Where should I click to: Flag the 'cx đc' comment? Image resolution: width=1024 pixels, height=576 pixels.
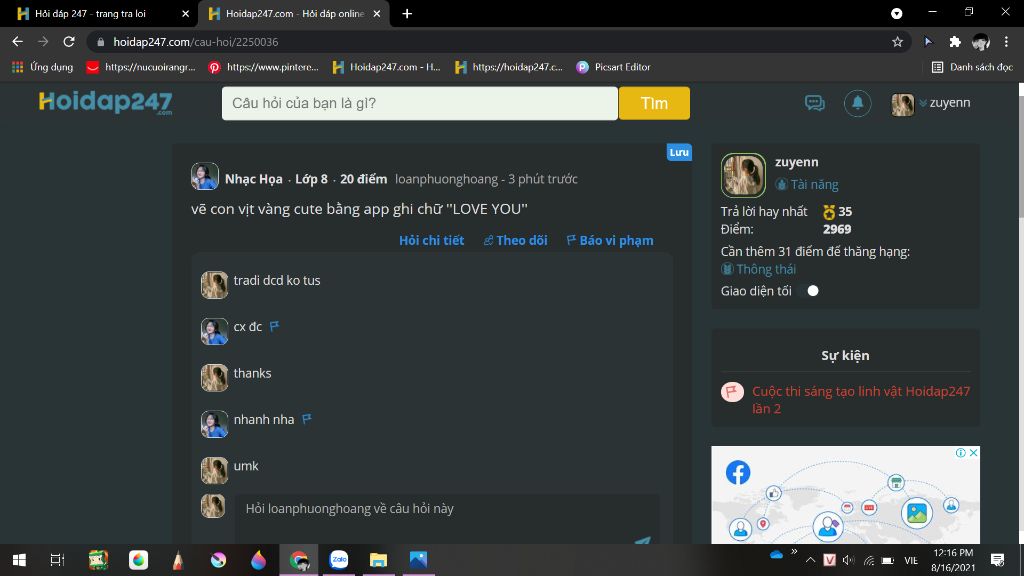pyautogui.click(x=274, y=326)
